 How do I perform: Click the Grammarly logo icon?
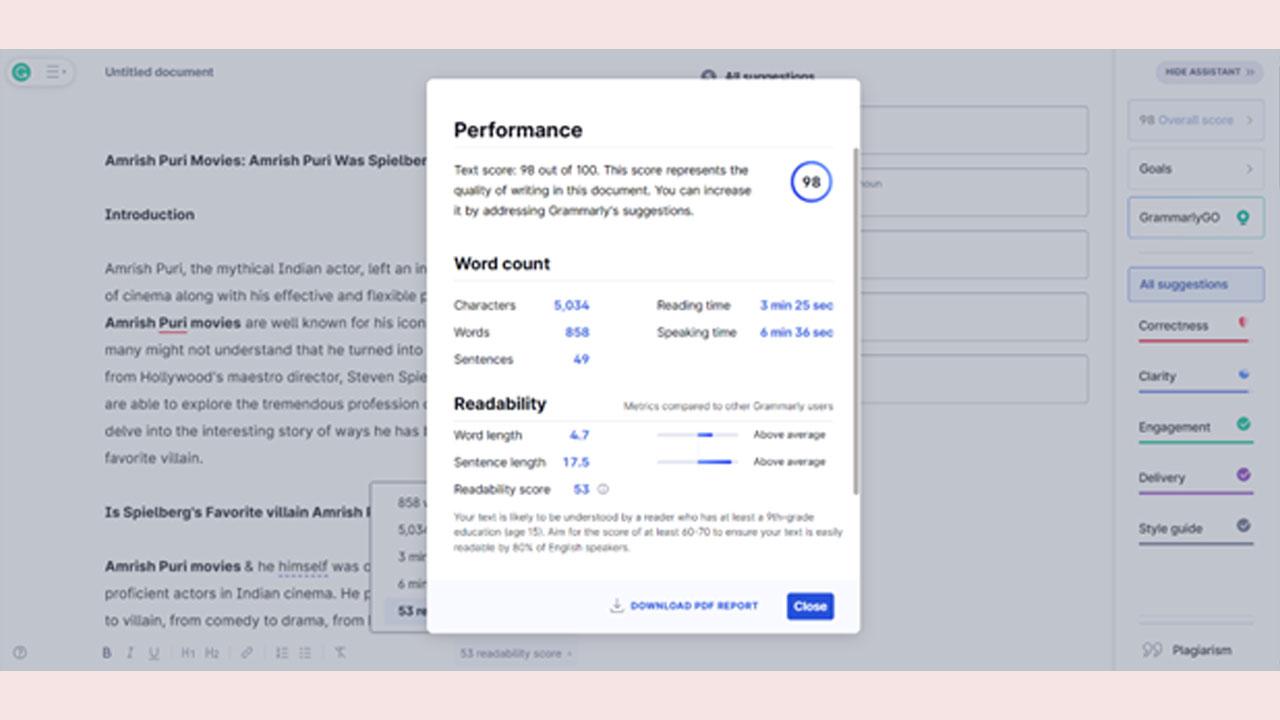coord(21,72)
